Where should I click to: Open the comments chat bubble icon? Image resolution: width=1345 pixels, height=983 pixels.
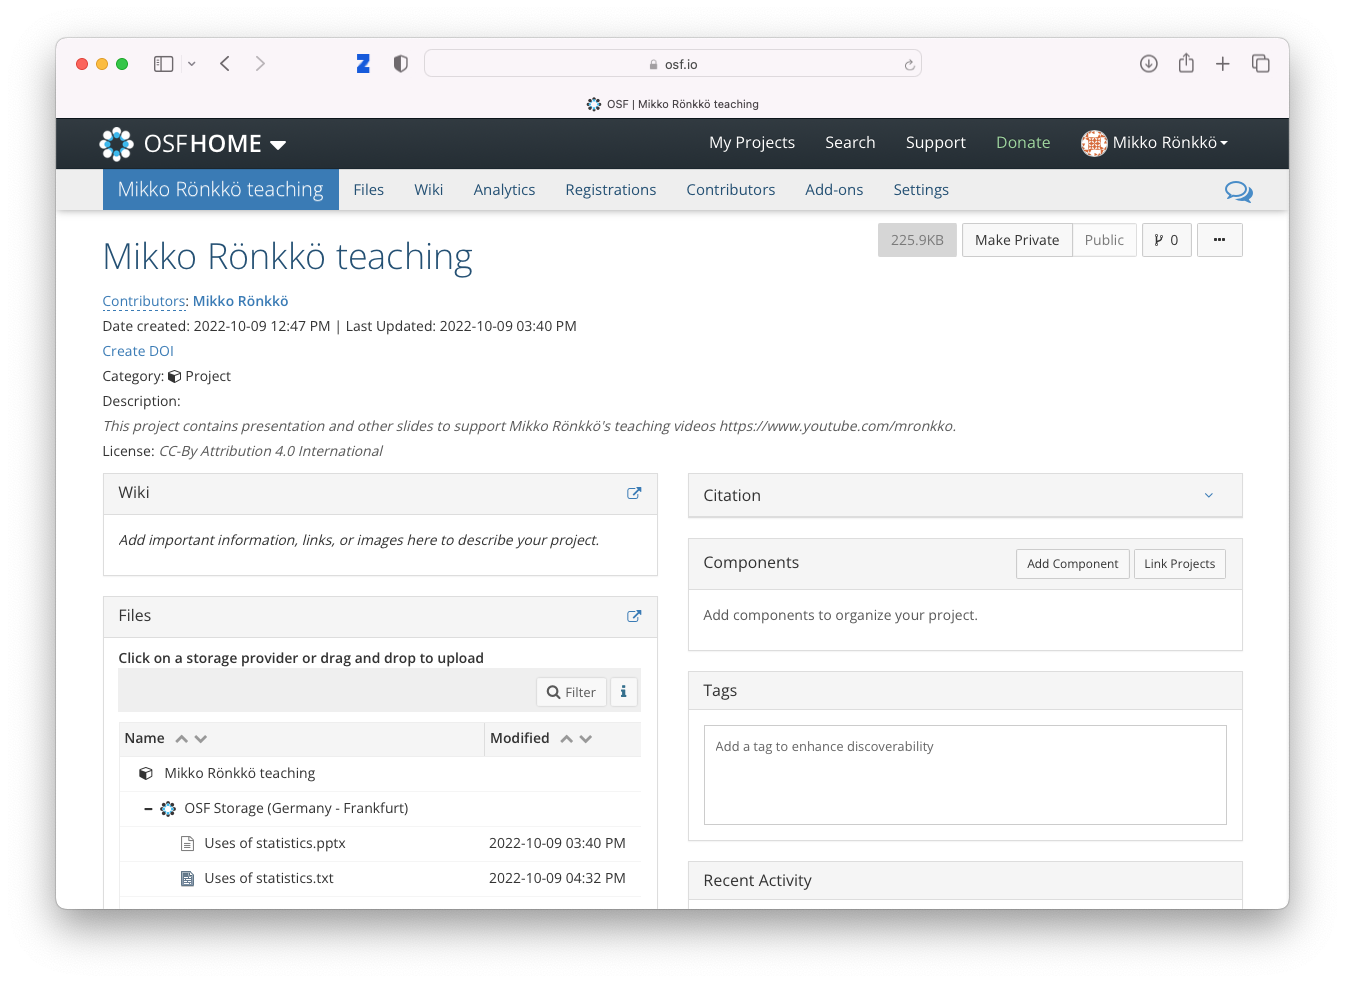(x=1238, y=191)
